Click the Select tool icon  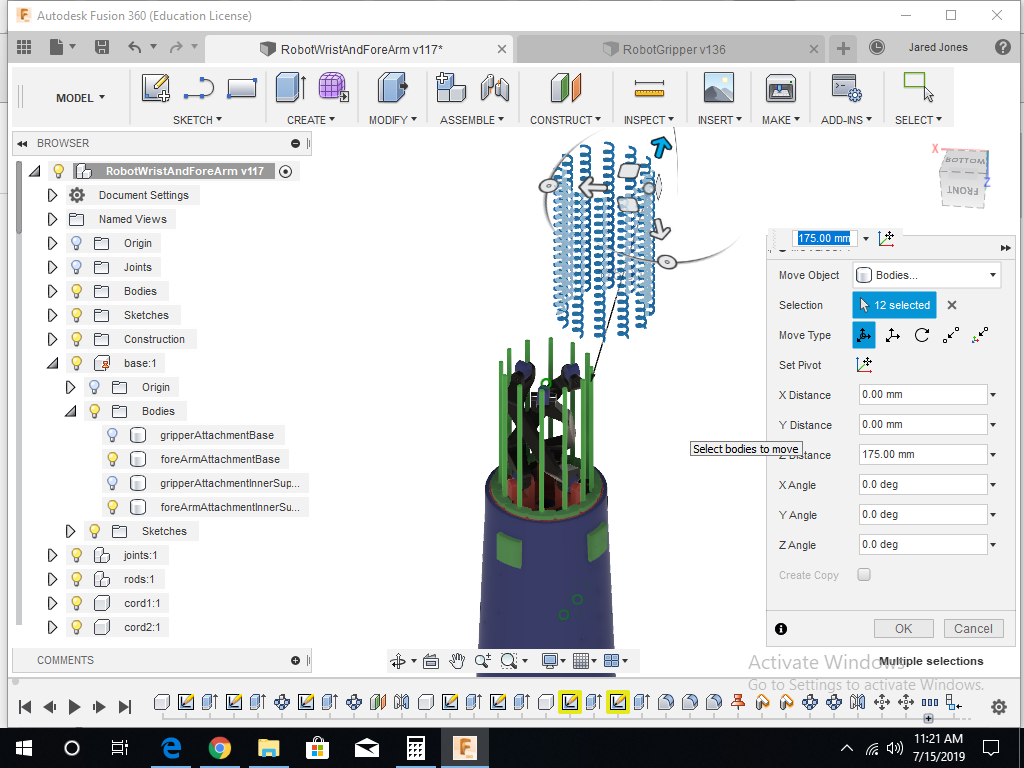click(918, 88)
